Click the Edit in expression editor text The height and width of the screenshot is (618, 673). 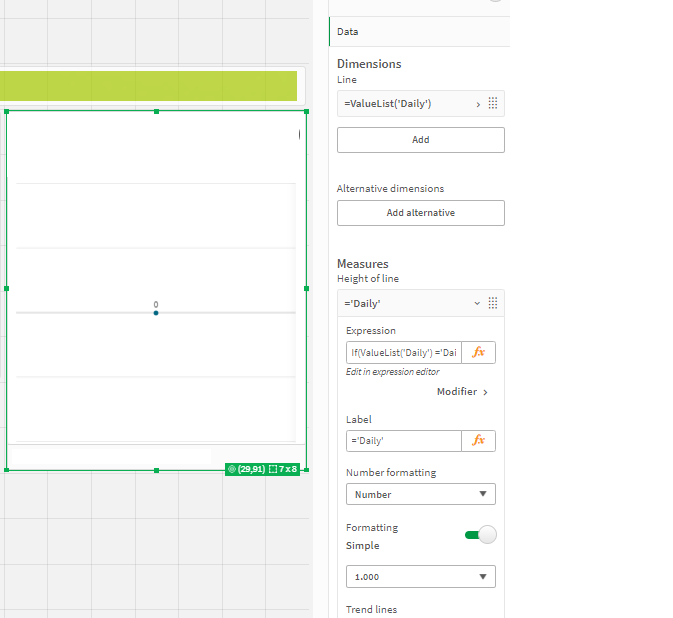[393, 372]
